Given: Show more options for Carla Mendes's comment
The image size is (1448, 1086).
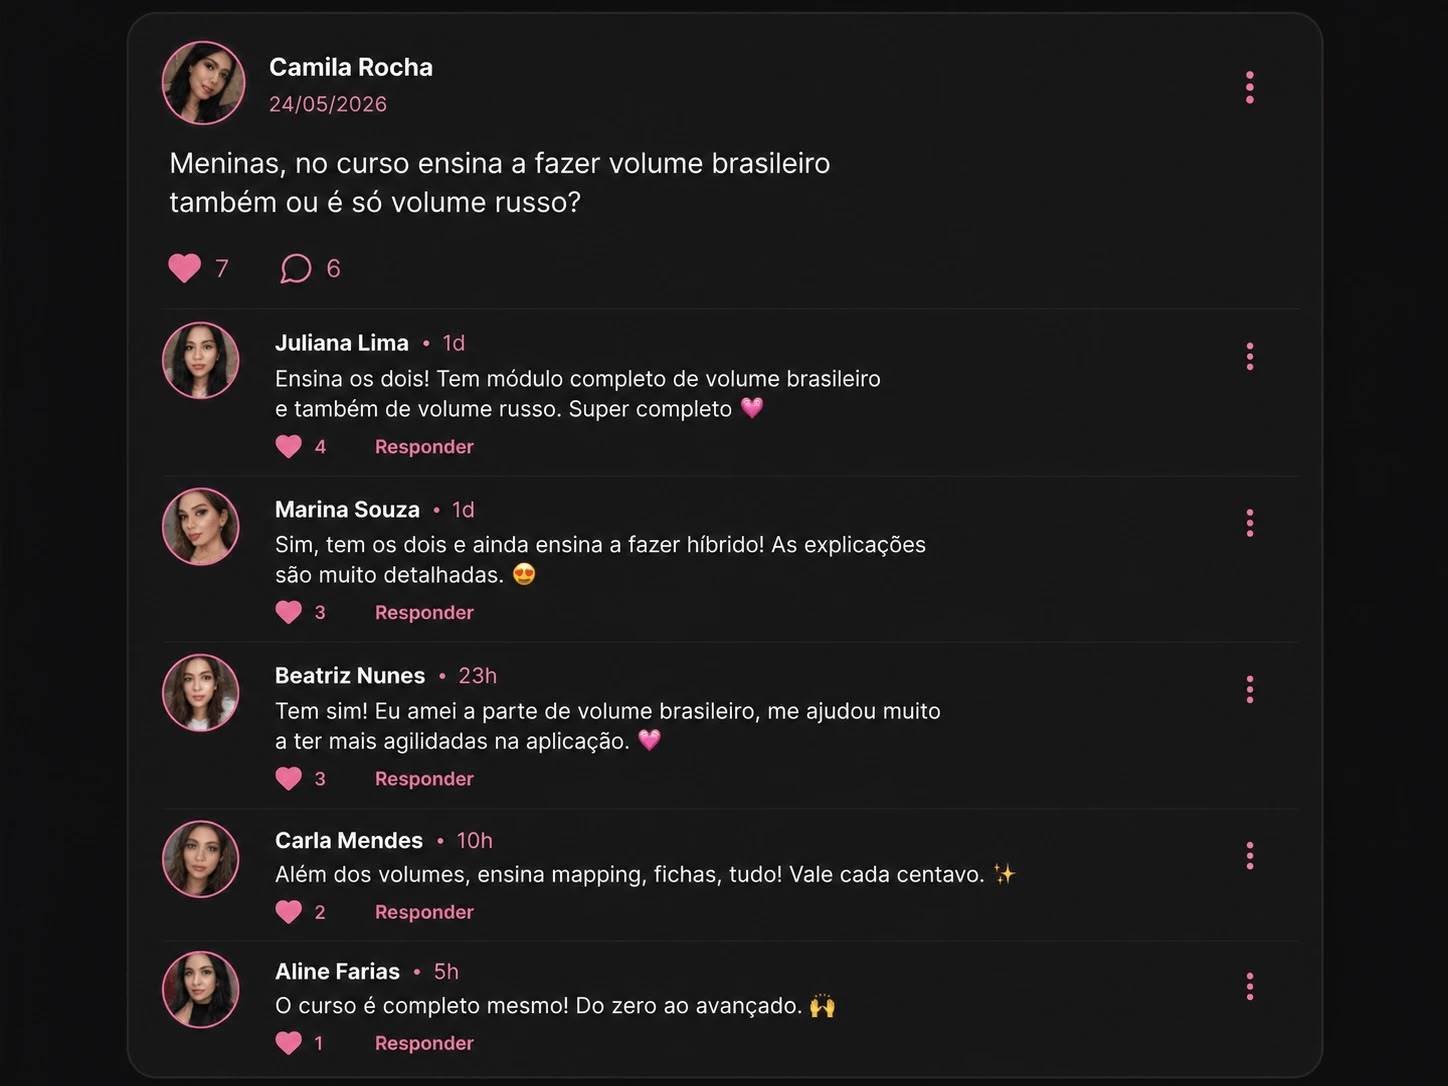Looking at the screenshot, I should (x=1249, y=856).
